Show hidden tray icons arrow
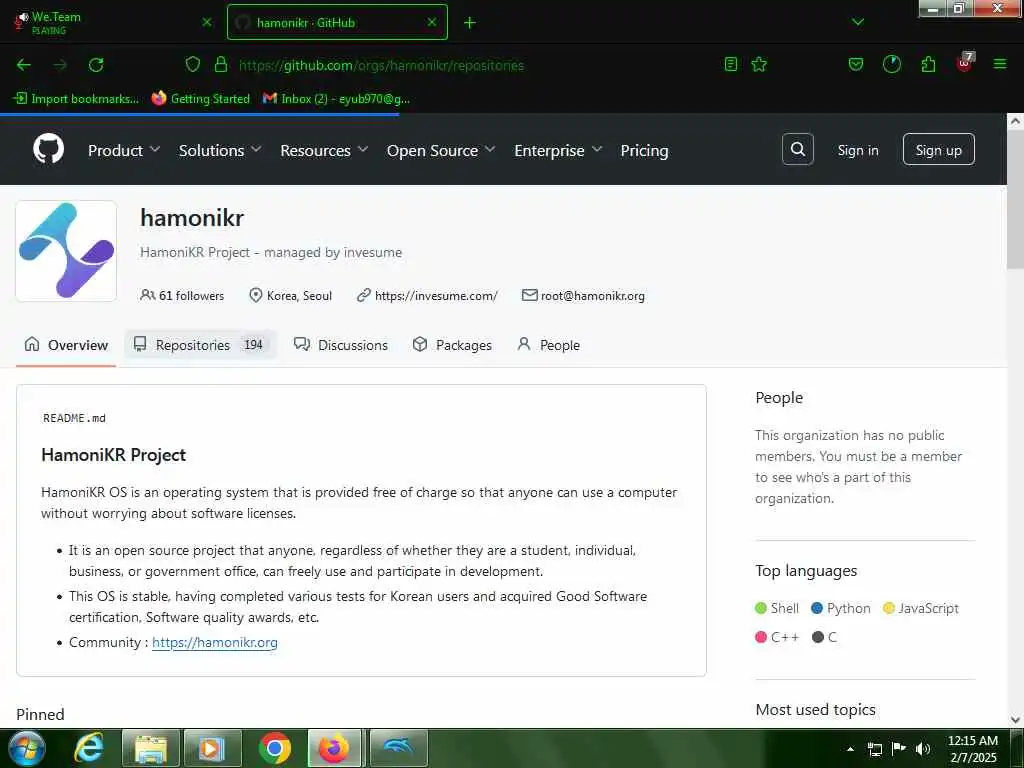This screenshot has height=768, width=1024. tap(850, 749)
